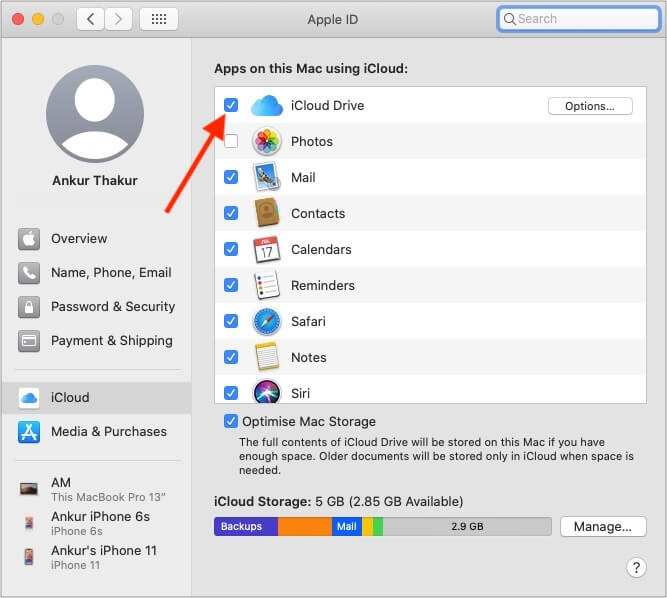The width and height of the screenshot is (667, 598).
Task: Click the Mail stamp icon
Action: point(267,177)
